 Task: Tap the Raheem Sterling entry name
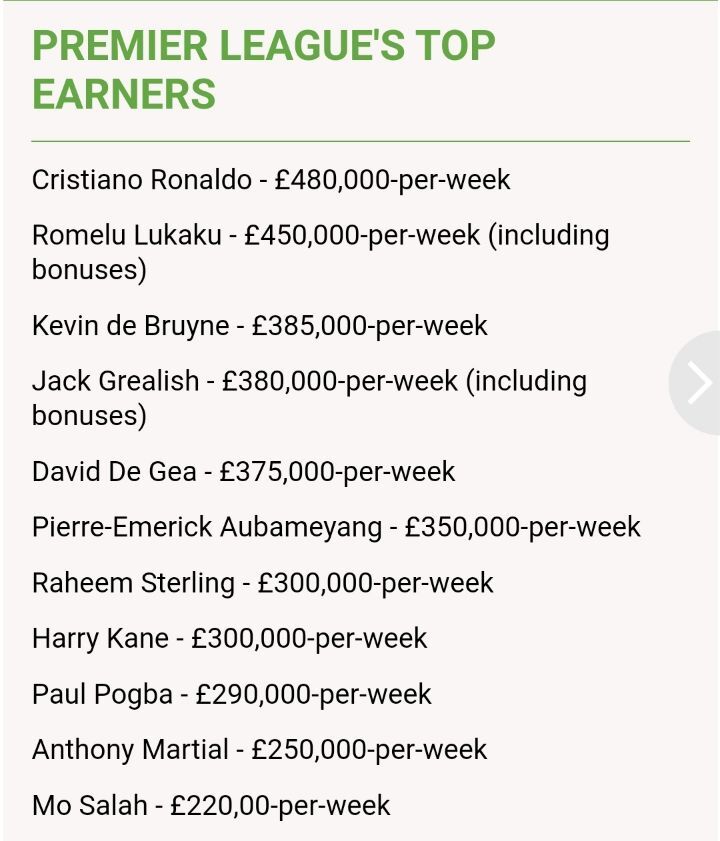point(133,583)
